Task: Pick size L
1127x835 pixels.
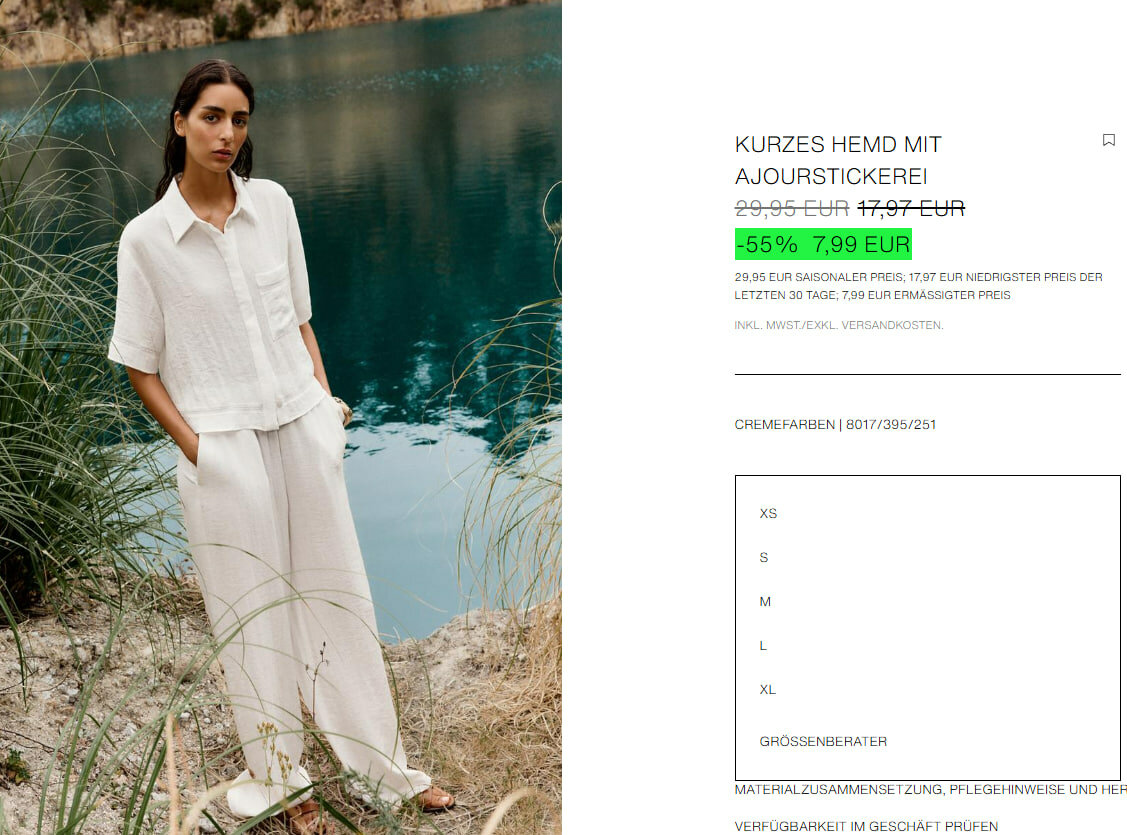Action: tap(763, 645)
